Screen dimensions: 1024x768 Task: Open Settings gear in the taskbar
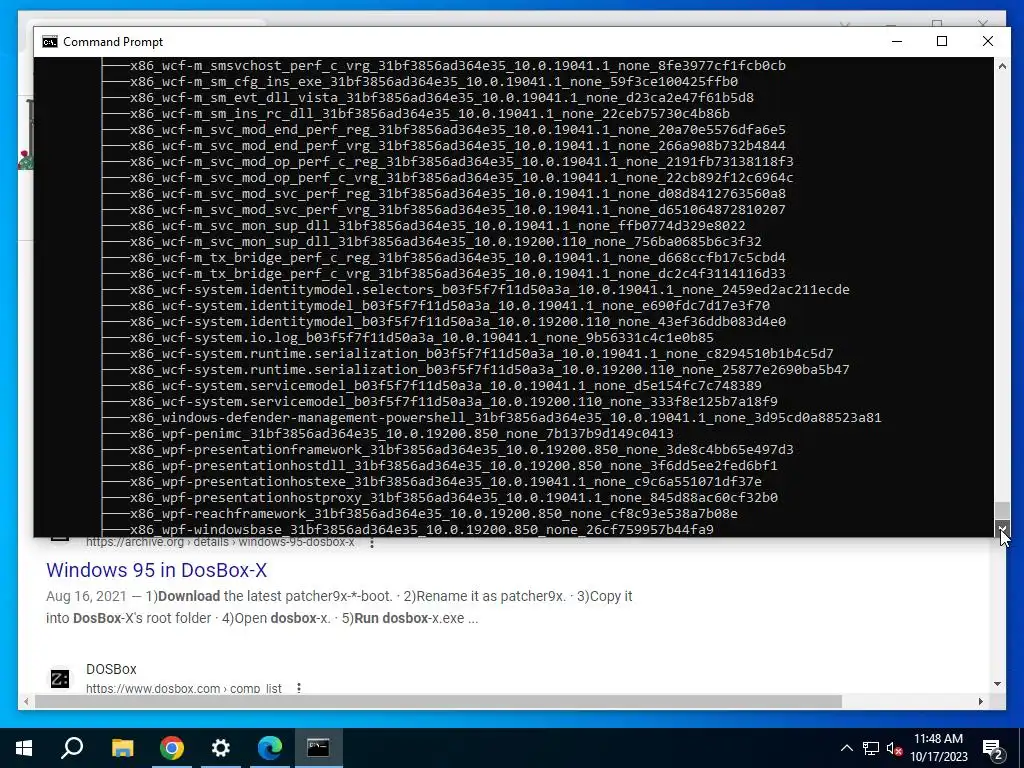pos(221,748)
